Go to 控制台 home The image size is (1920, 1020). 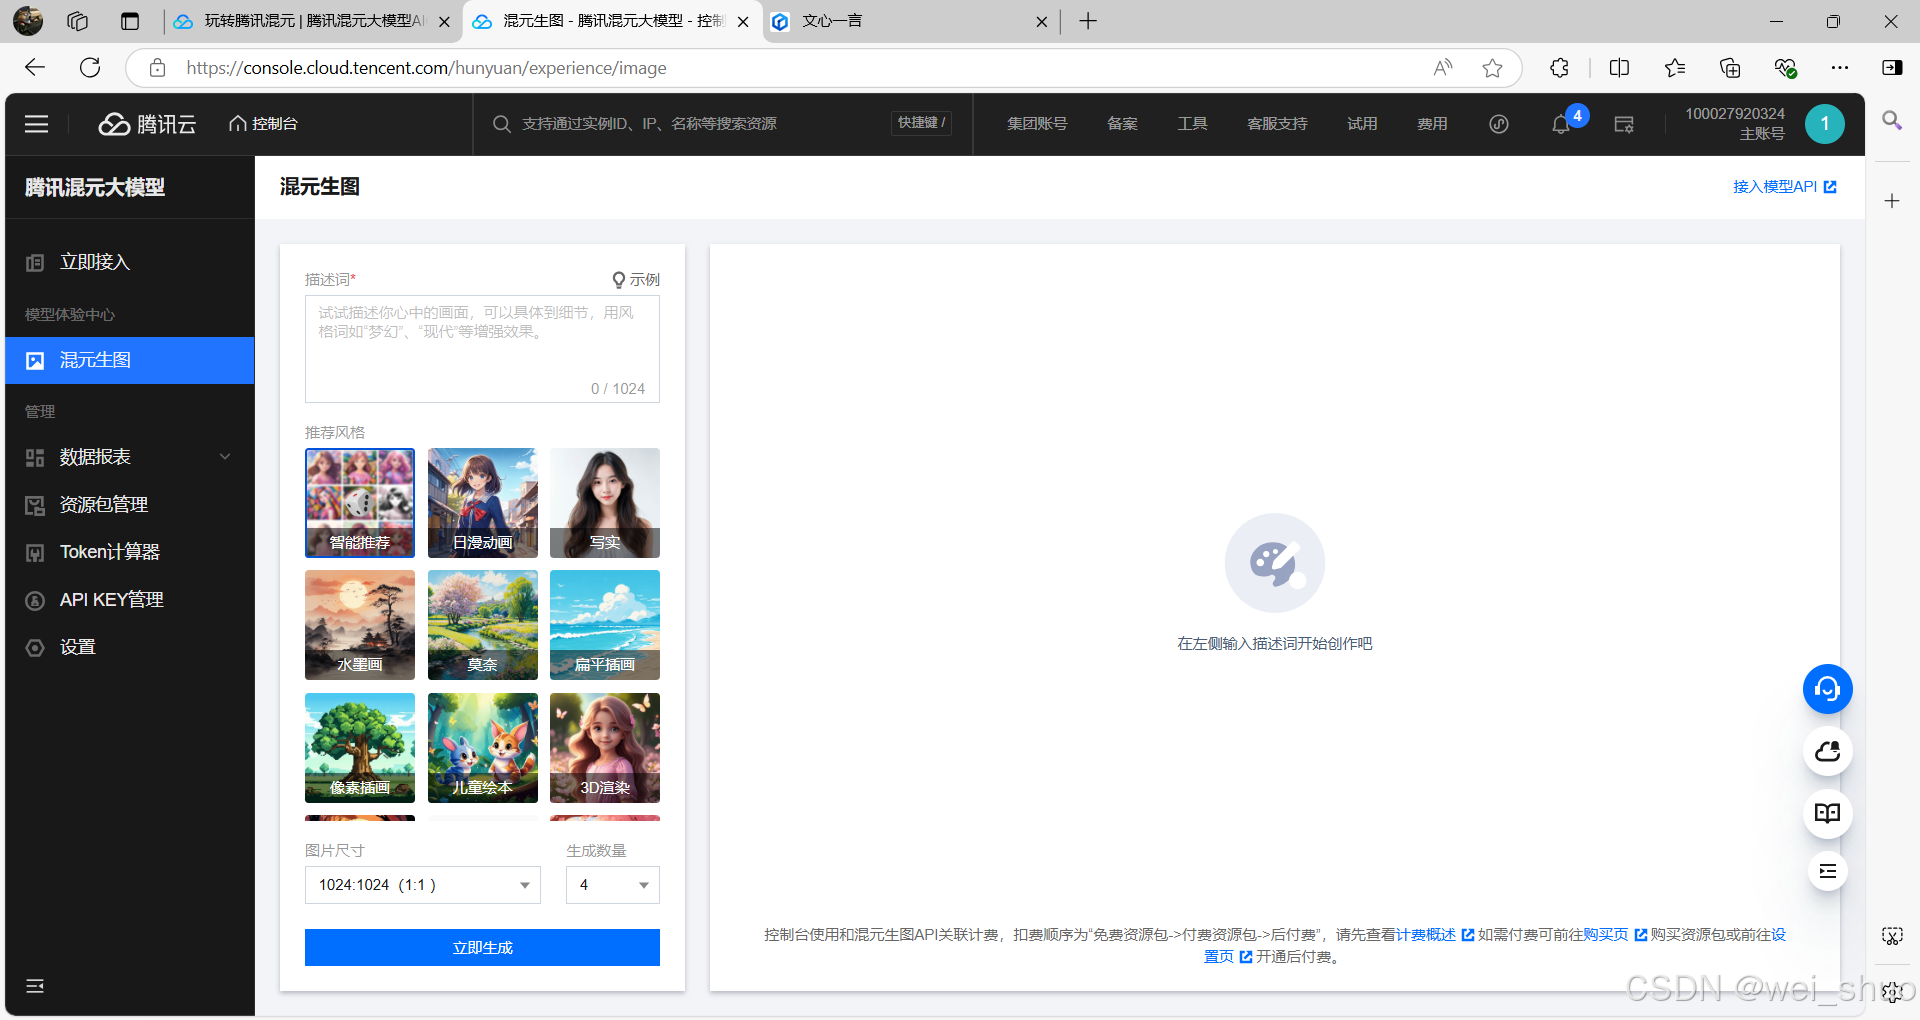click(x=264, y=124)
